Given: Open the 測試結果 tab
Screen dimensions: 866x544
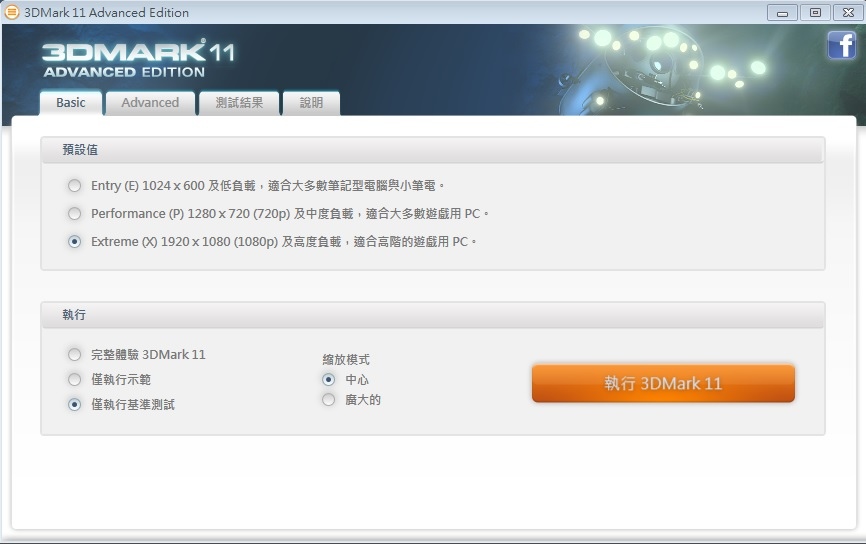Looking at the screenshot, I should point(239,103).
